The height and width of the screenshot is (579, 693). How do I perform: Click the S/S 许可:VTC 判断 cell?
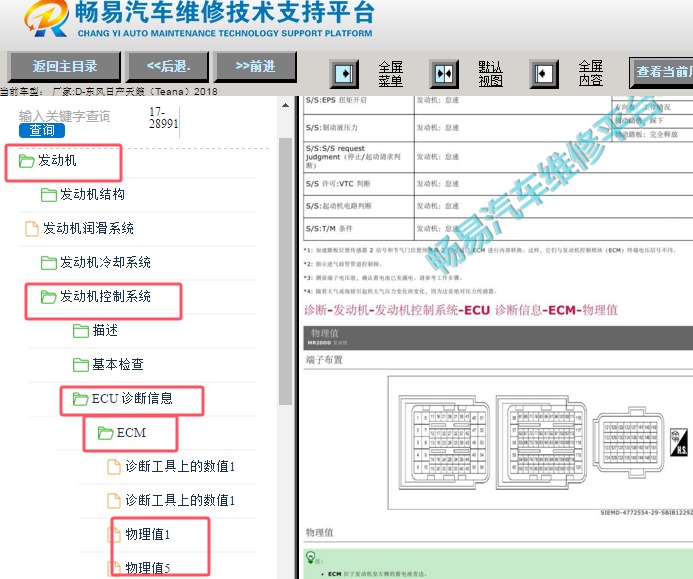coord(358,184)
